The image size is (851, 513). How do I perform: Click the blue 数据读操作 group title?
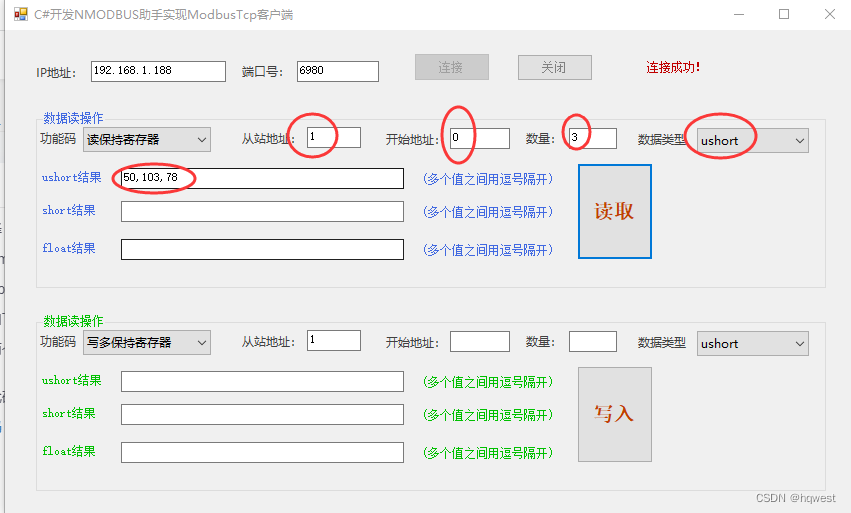click(73, 118)
